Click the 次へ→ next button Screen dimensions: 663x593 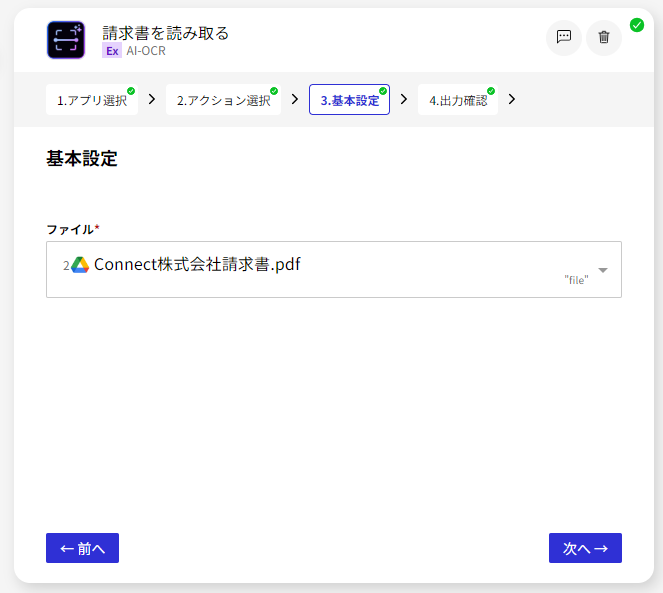[x=585, y=548]
